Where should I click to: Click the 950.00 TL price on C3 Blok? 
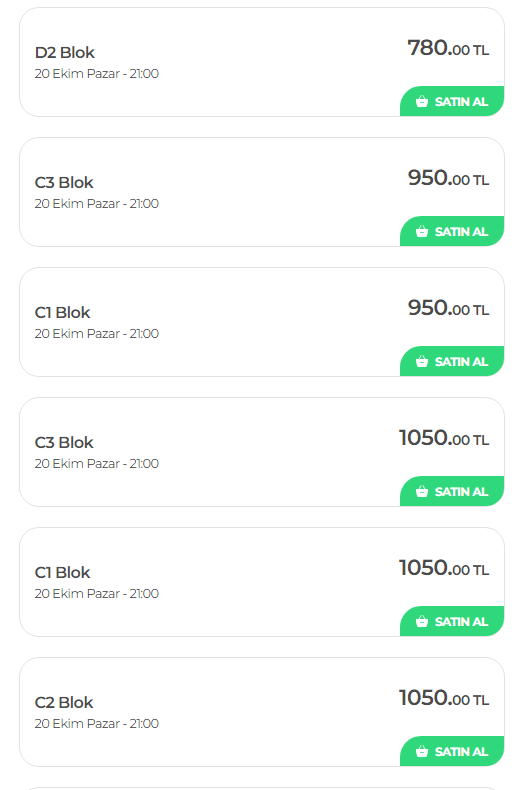(448, 178)
